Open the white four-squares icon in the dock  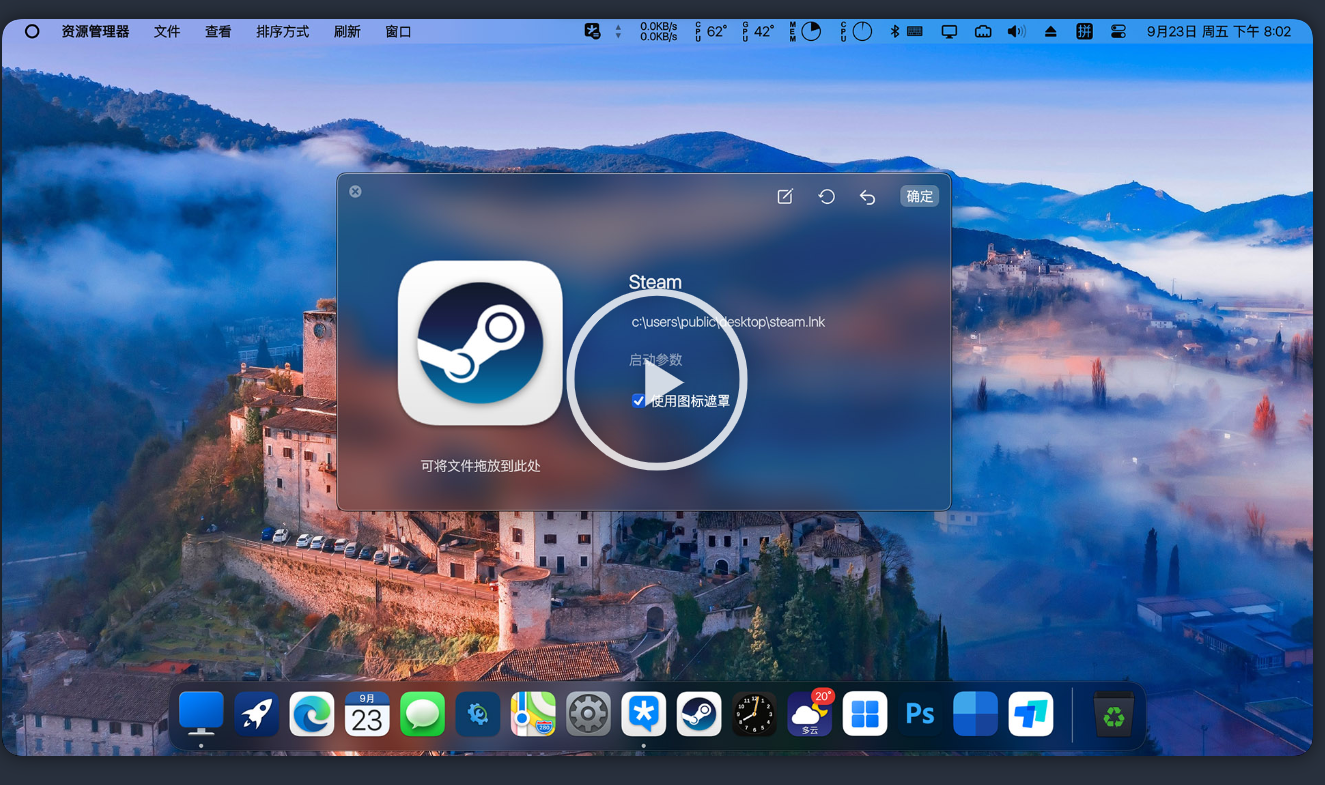(x=865, y=715)
